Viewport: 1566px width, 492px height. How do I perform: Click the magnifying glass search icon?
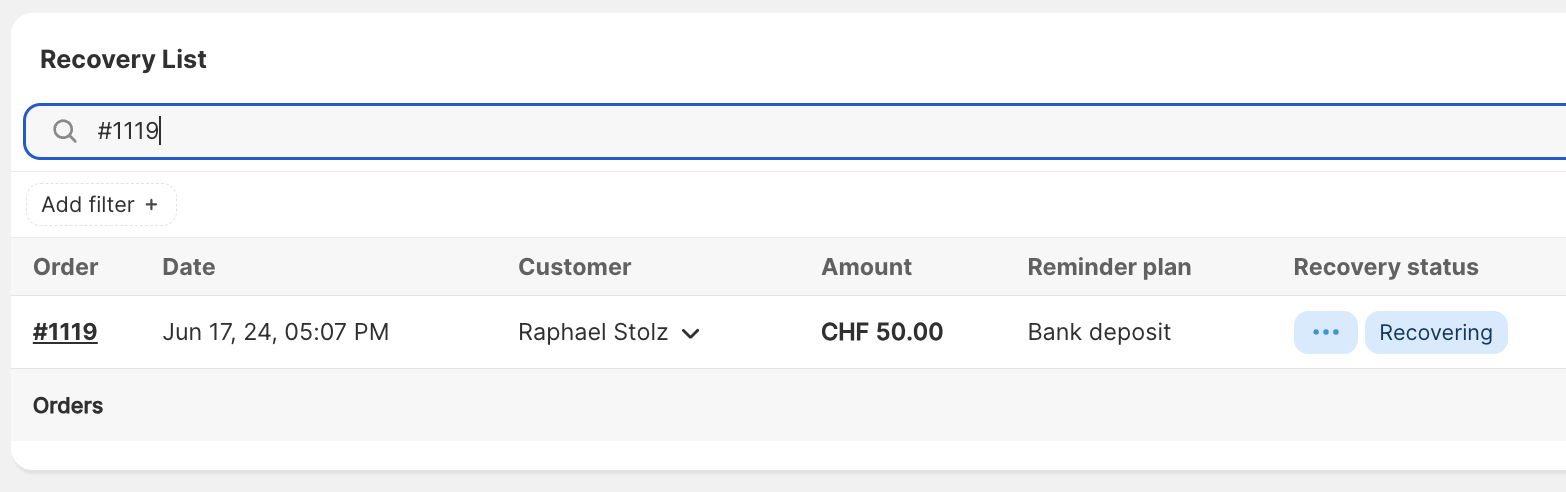pos(65,131)
